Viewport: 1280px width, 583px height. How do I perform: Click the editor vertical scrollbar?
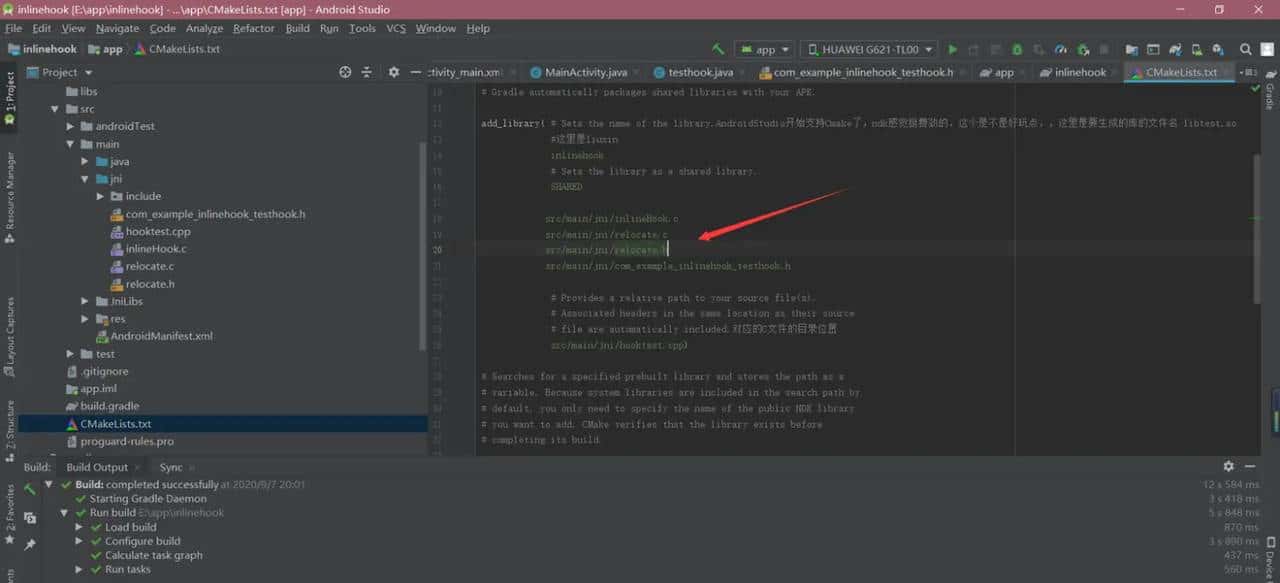[x=1257, y=230]
